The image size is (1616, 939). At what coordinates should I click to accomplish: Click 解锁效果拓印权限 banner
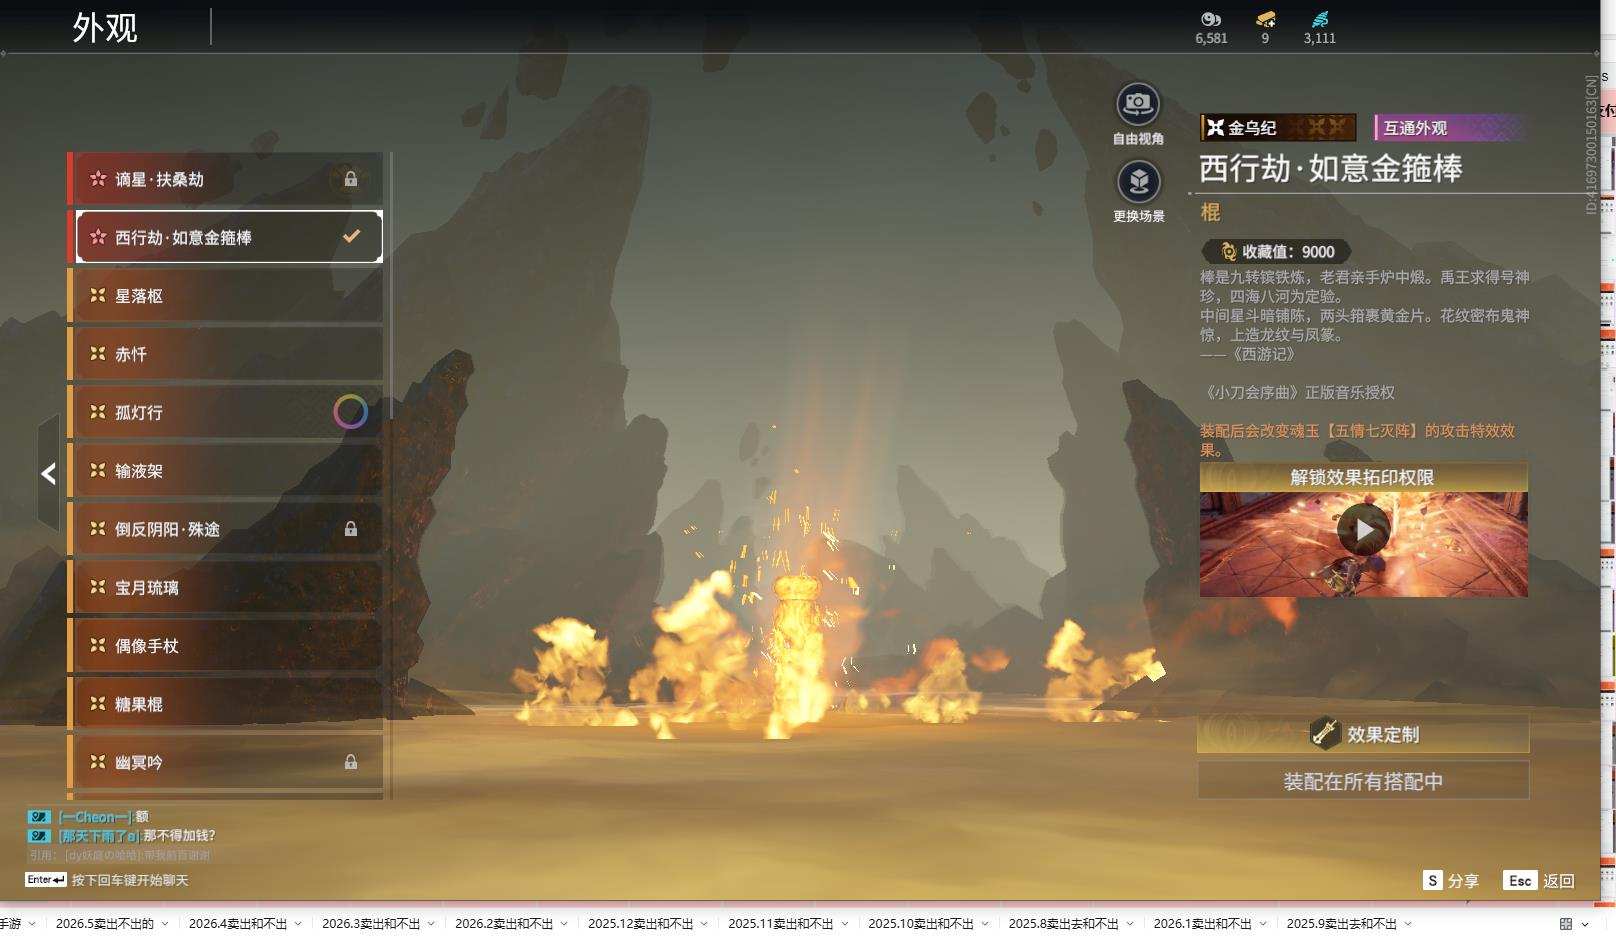(x=1363, y=477)
